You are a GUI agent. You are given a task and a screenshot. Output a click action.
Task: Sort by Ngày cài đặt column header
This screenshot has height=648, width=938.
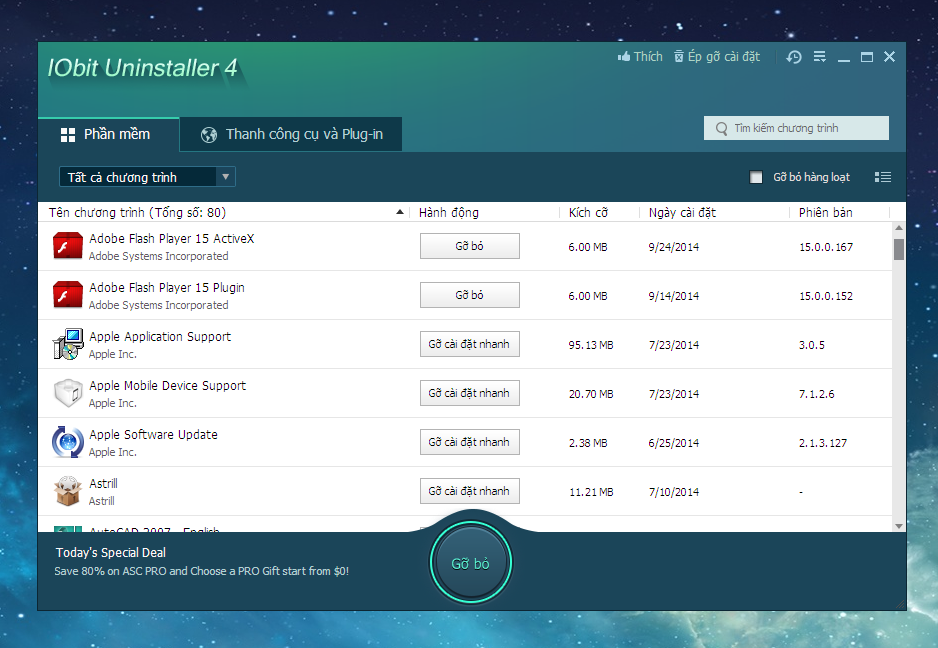pyautogui.click(x=682, y=212)
